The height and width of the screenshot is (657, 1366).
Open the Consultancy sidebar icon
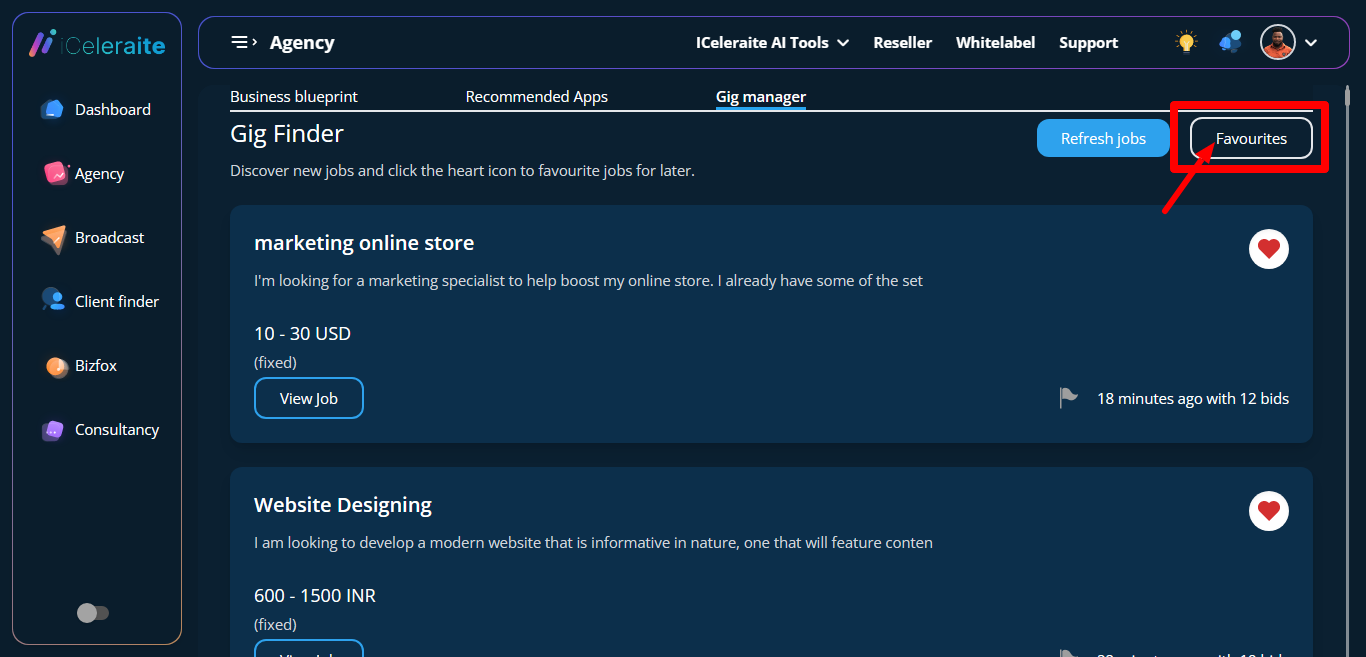pos(53,430)
